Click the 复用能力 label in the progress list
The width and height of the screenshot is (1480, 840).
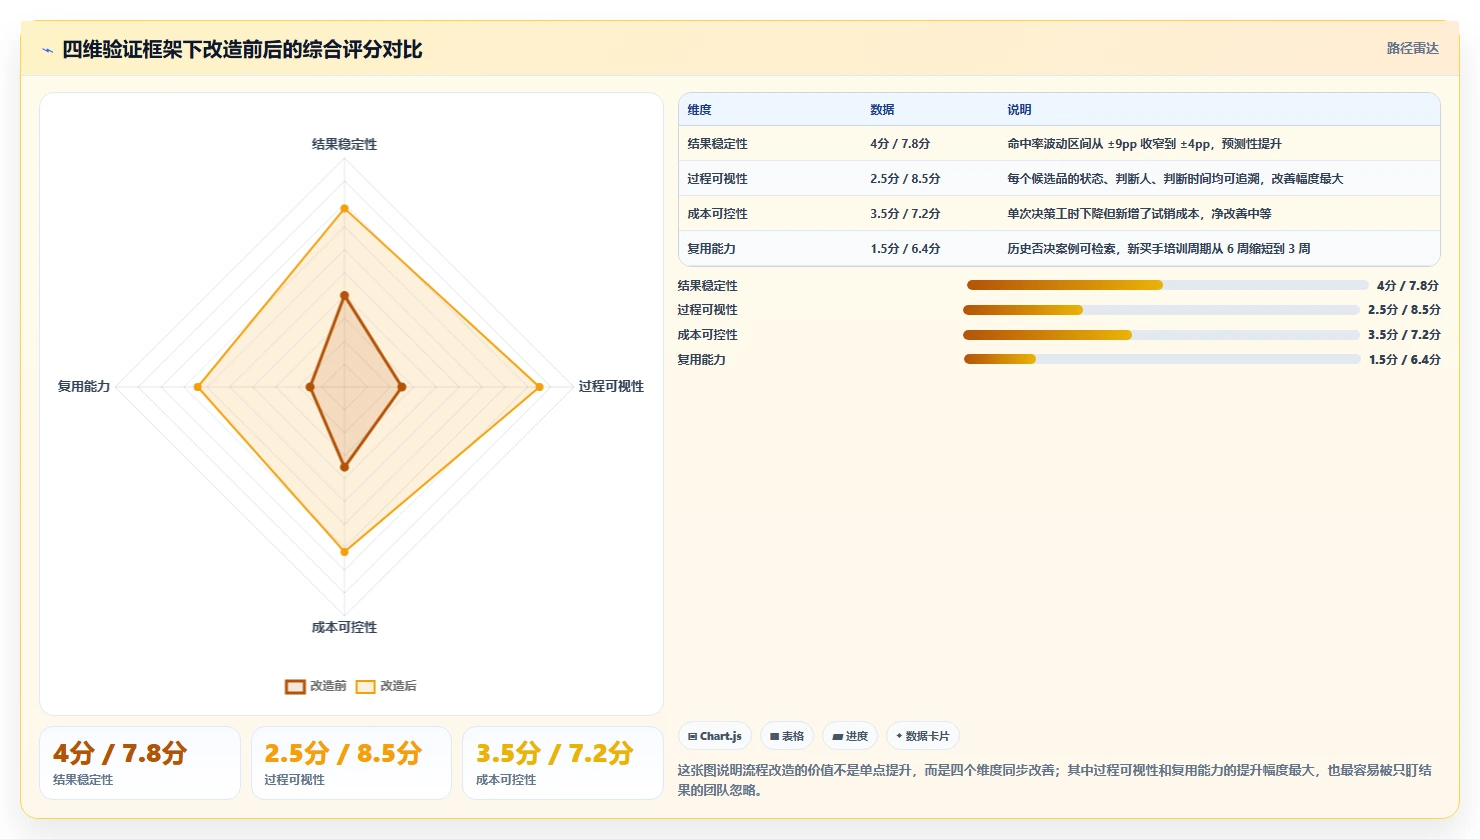tap(701, 360)
